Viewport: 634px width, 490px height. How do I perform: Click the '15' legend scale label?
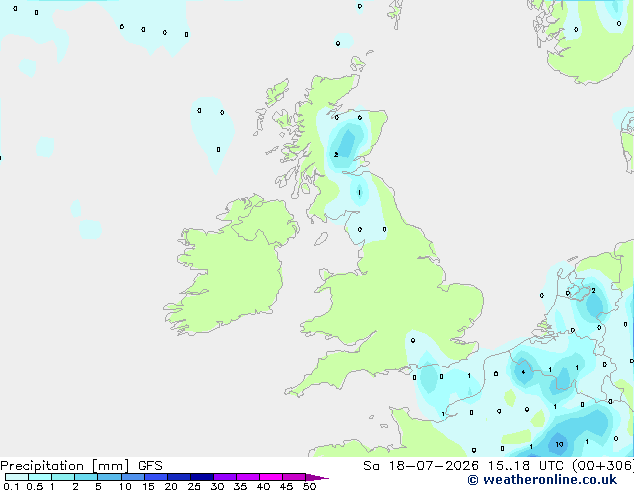pyautogui.click(x=148, y=486)
